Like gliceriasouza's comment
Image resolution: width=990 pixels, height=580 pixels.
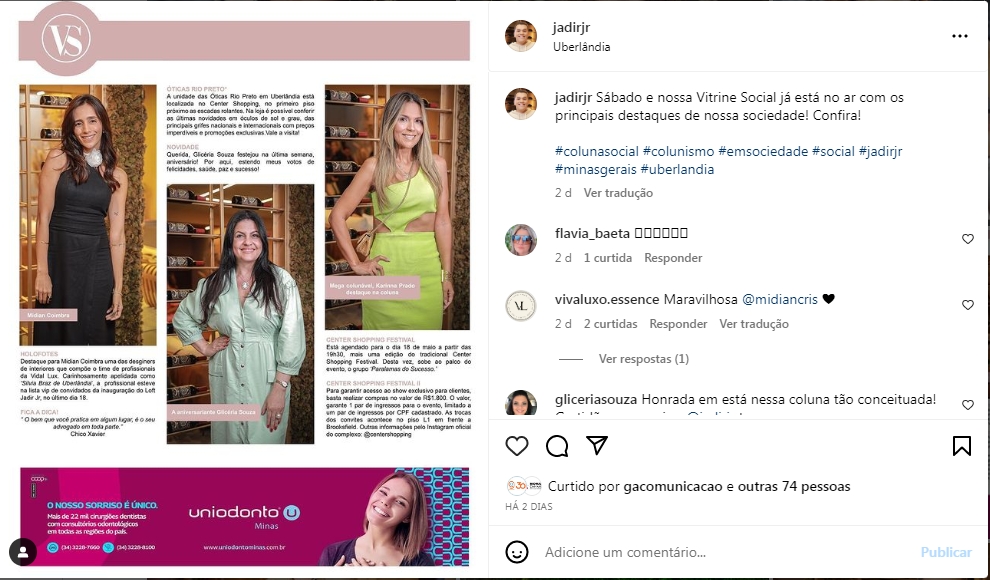967,405
